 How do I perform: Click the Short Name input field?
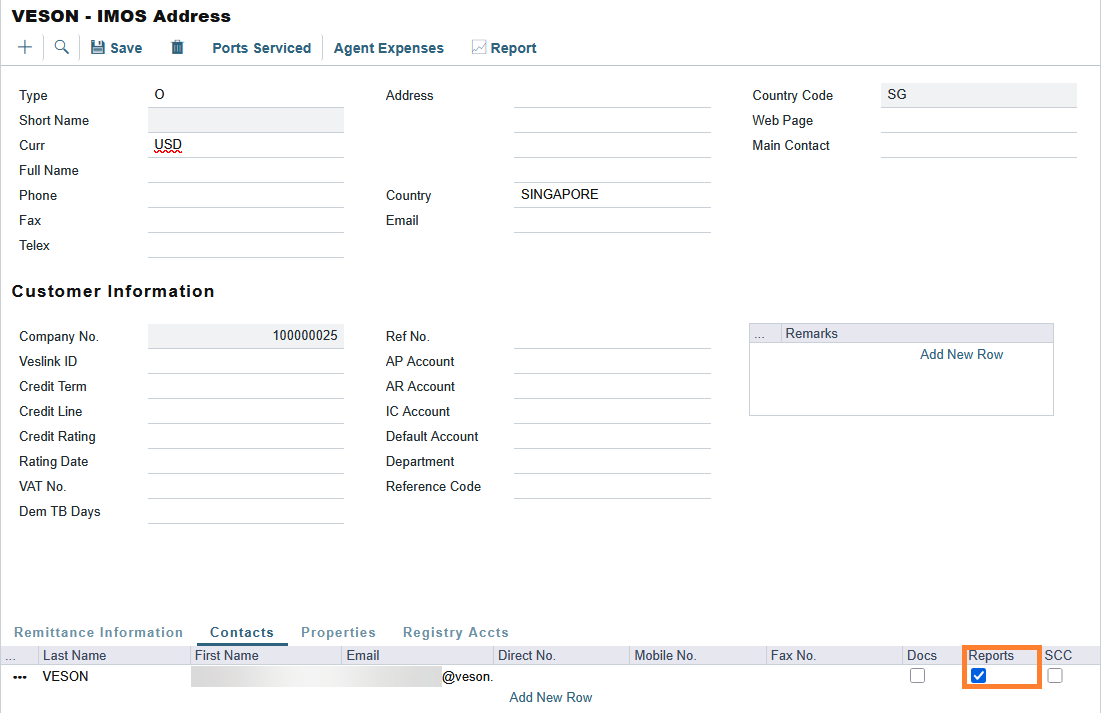(246, 120)
